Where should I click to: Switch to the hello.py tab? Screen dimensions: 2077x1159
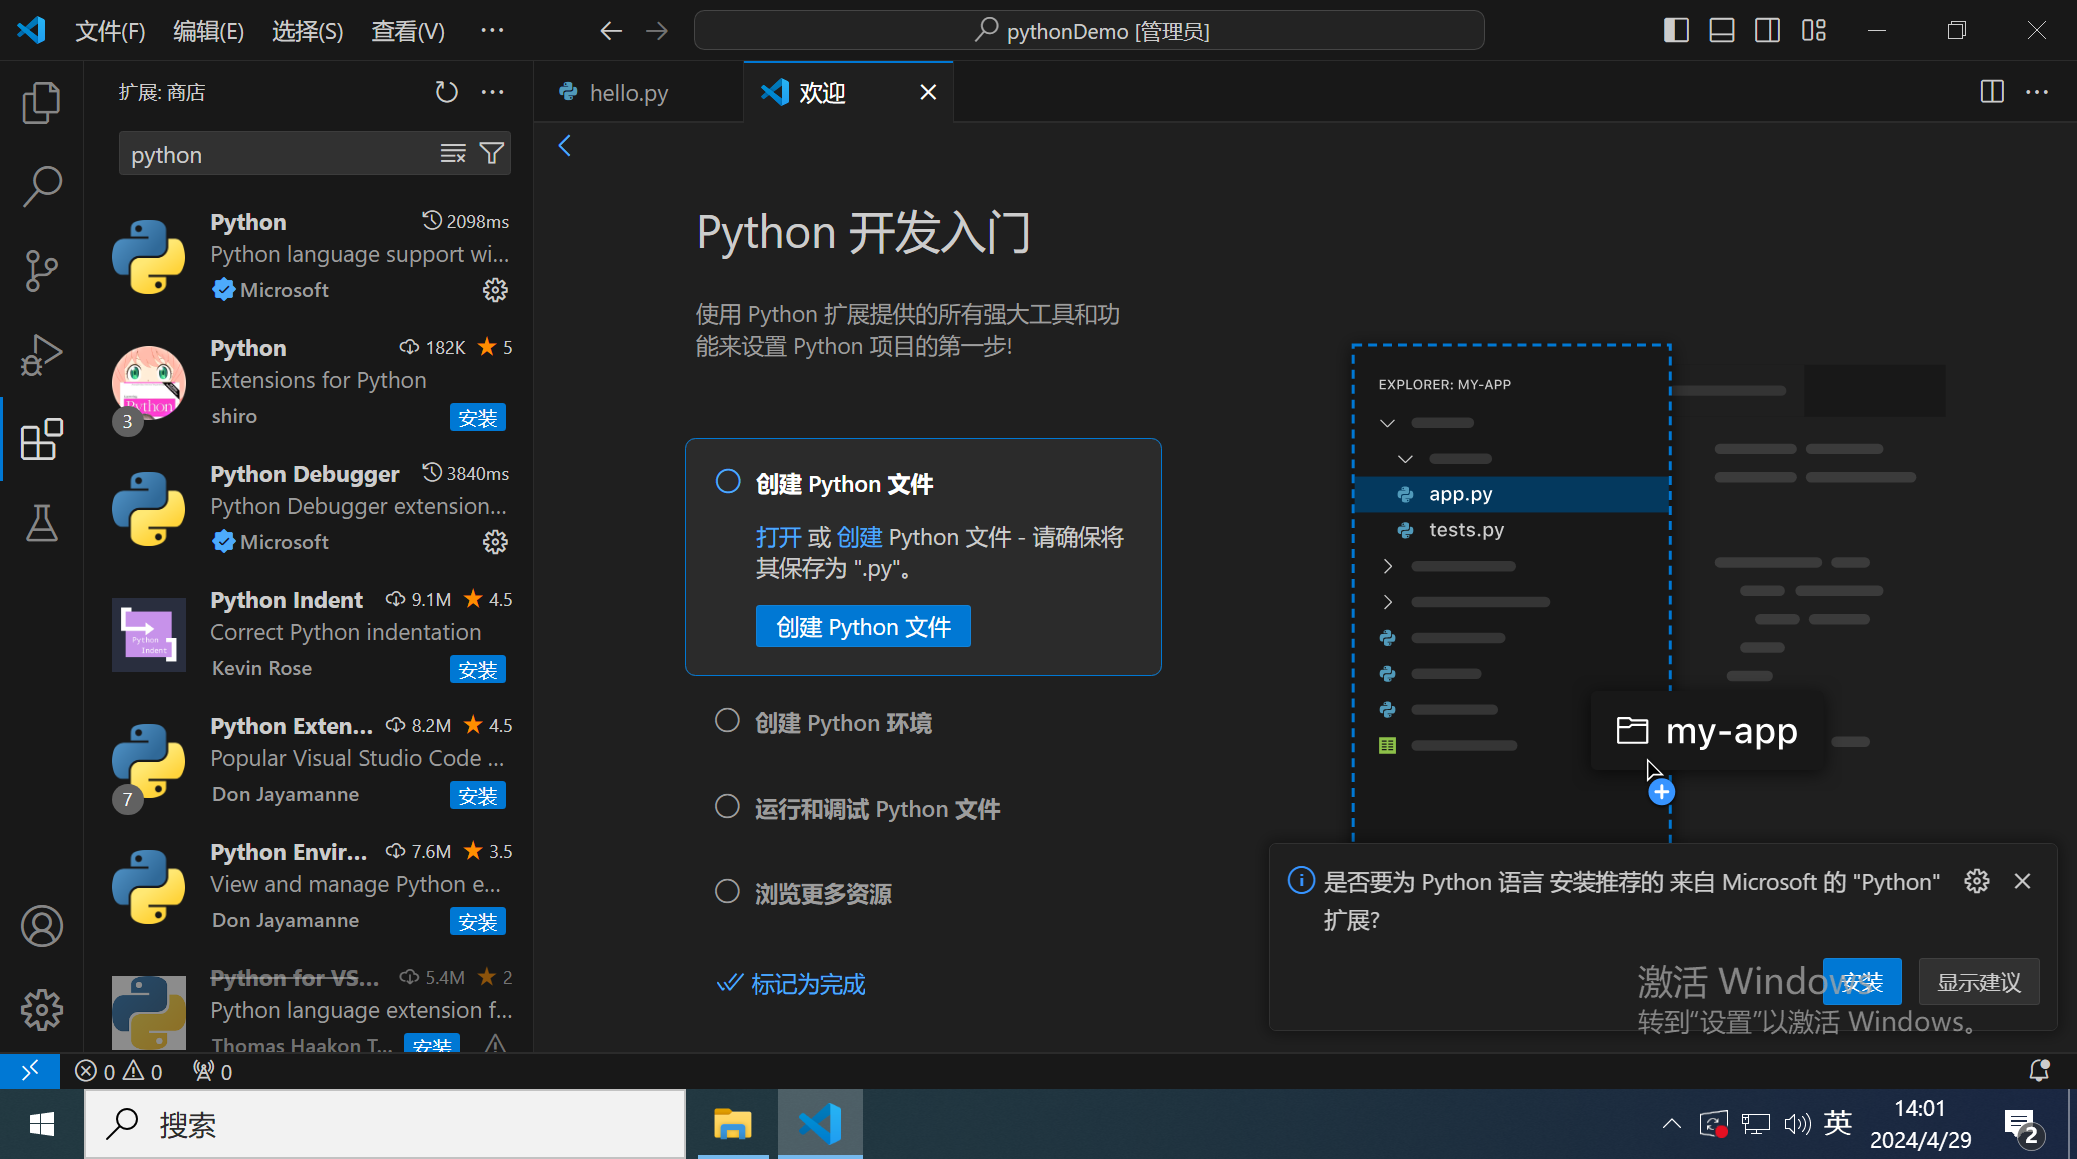click(627, 93)
